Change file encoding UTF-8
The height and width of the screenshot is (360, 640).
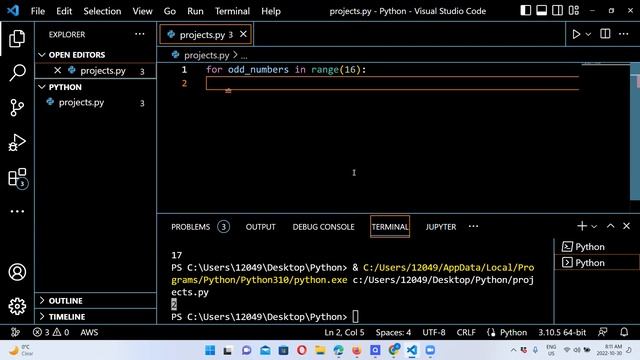coord(433,332)
